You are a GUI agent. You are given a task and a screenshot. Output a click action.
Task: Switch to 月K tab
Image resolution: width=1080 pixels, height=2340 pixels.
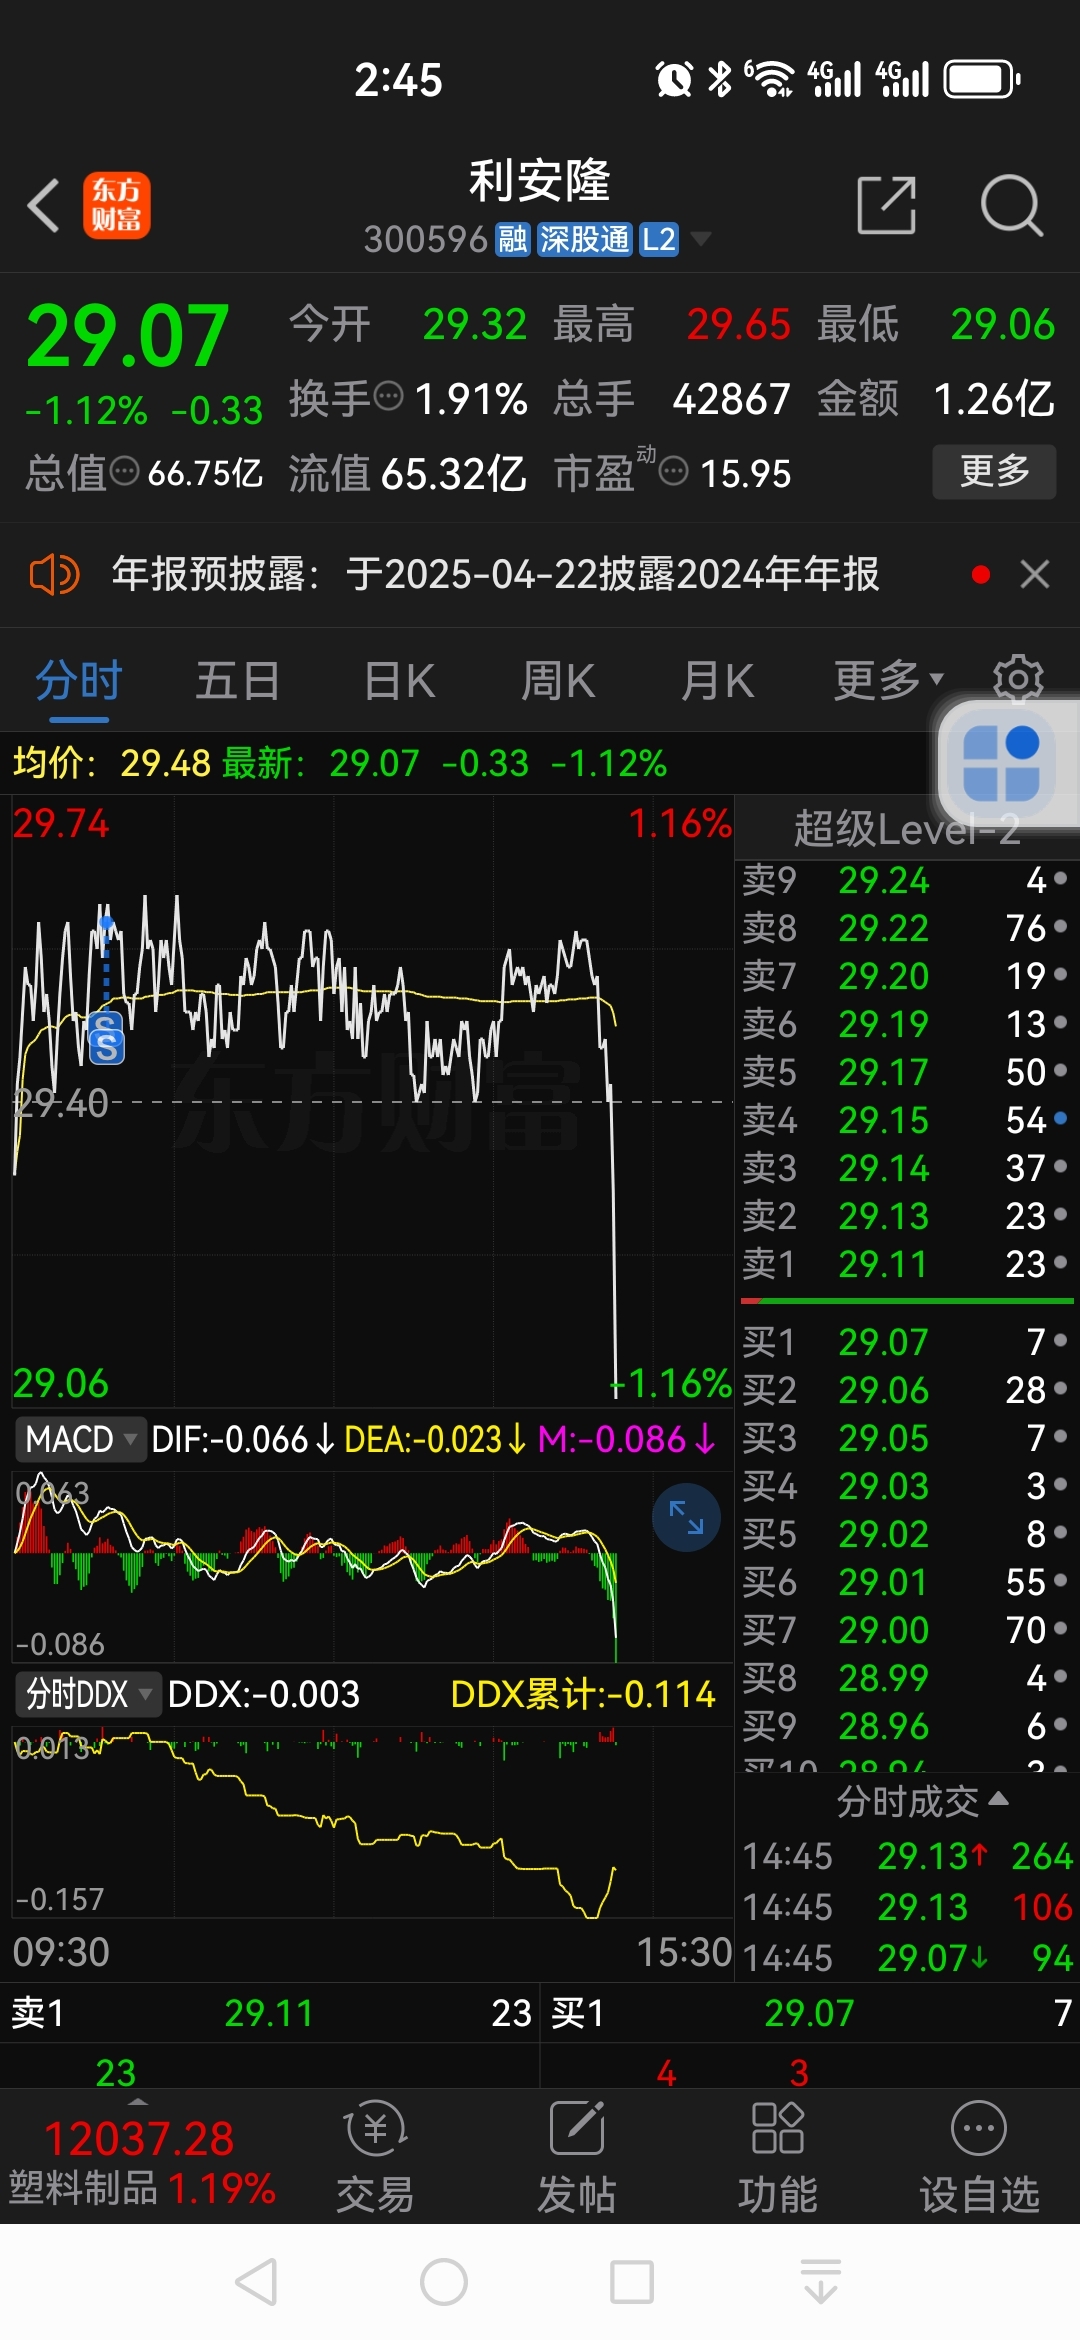[x=717, y=681]
